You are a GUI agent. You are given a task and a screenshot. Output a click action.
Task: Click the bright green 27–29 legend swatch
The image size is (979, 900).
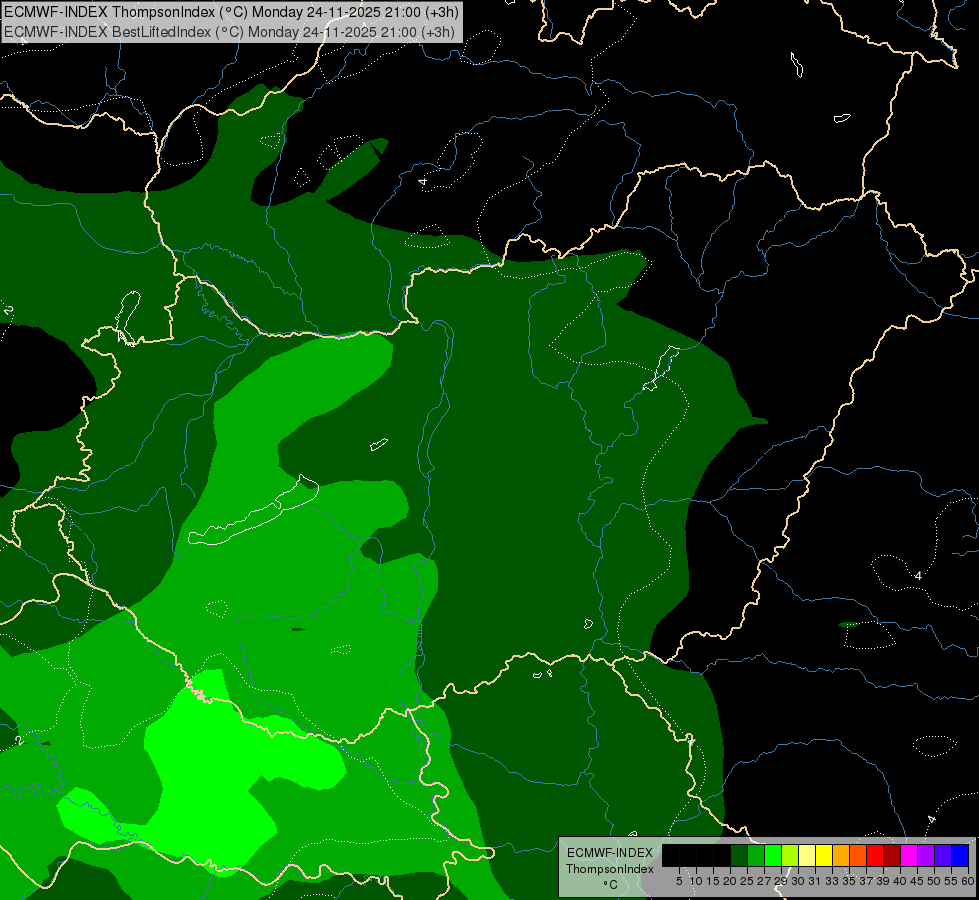(x=773, y=855)
